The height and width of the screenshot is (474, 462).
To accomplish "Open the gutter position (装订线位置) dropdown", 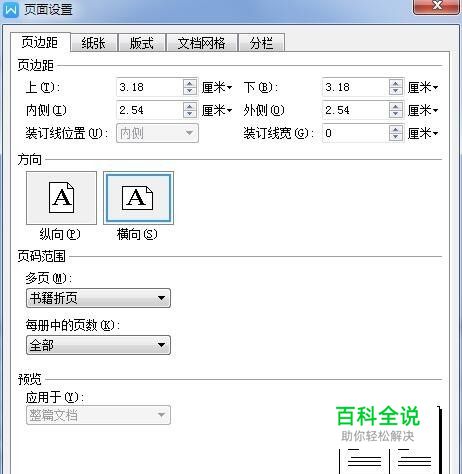I will (157, 133).
